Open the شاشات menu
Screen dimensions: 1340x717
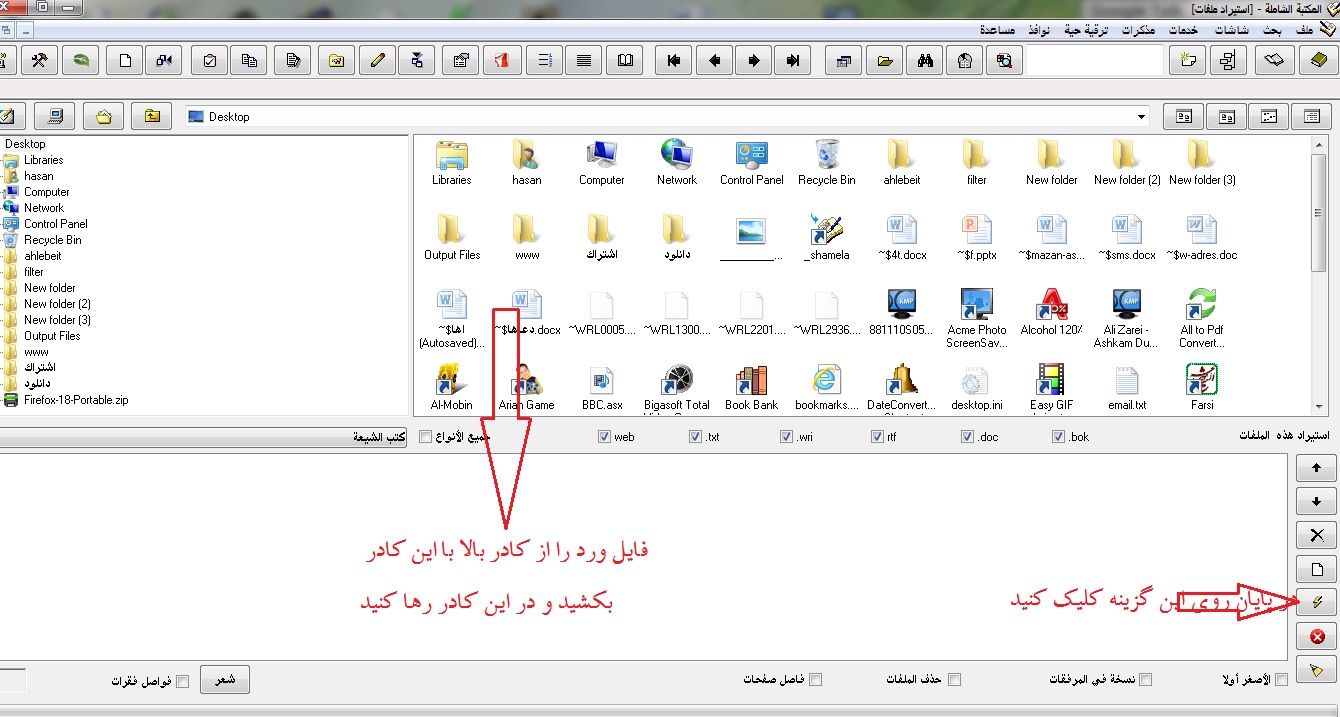tap(1231, 31)
